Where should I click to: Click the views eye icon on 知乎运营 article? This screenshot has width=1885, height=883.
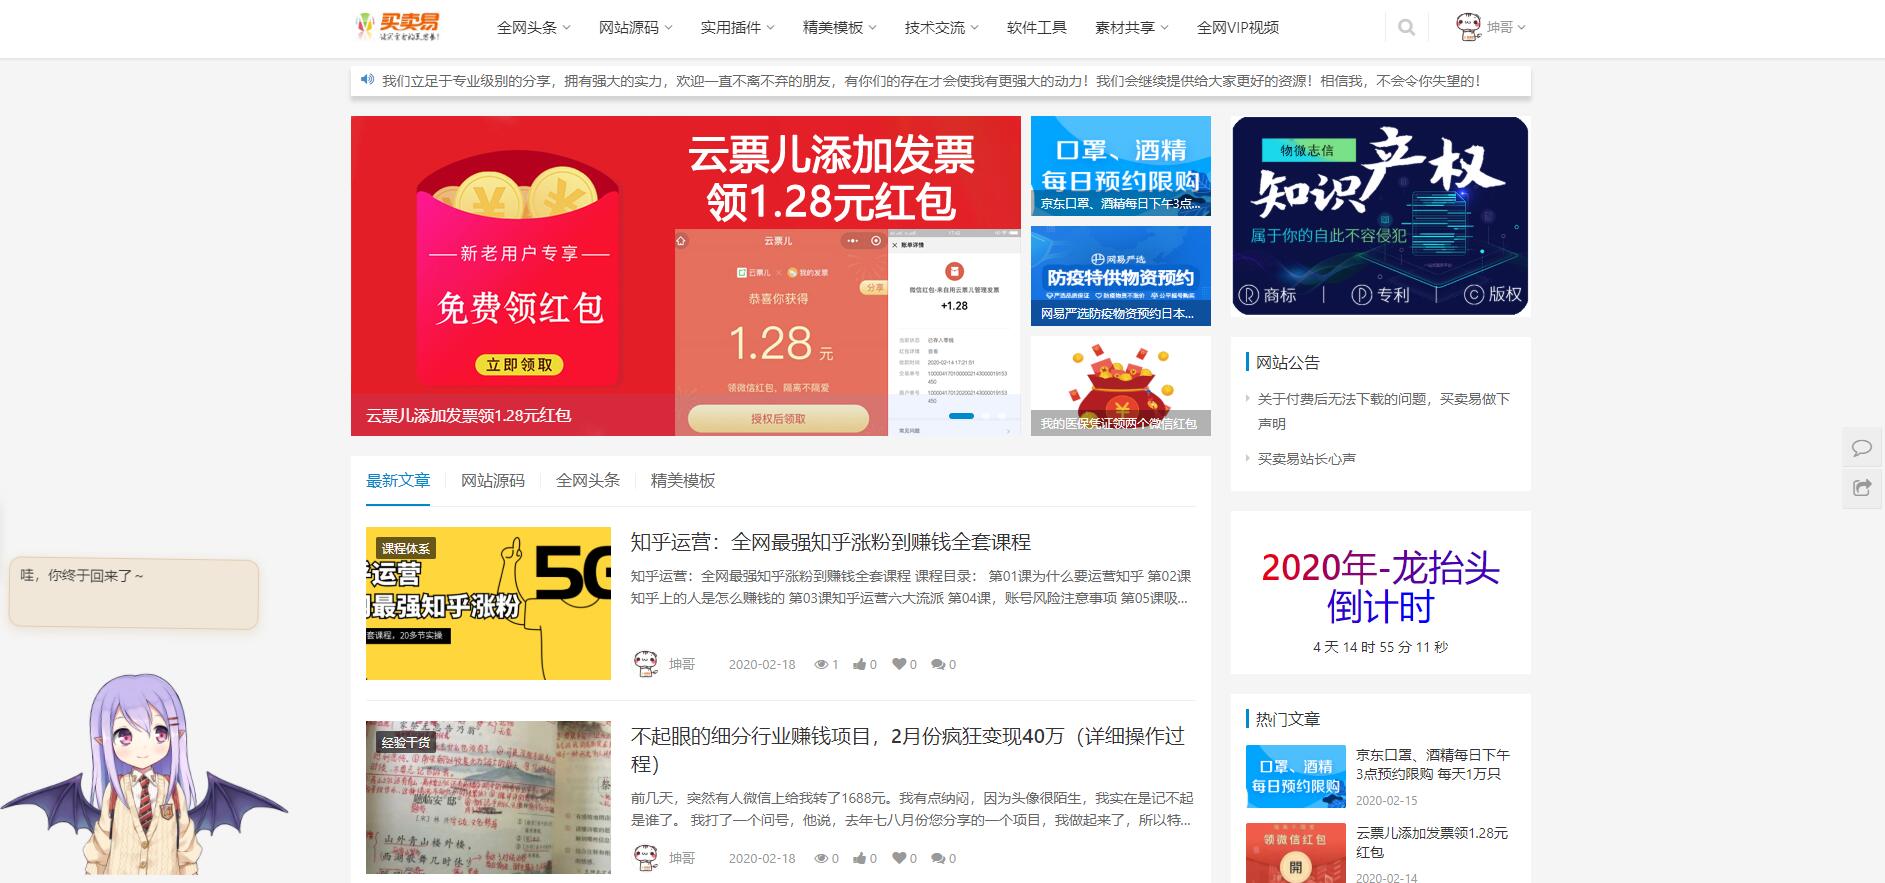point(821,664)
